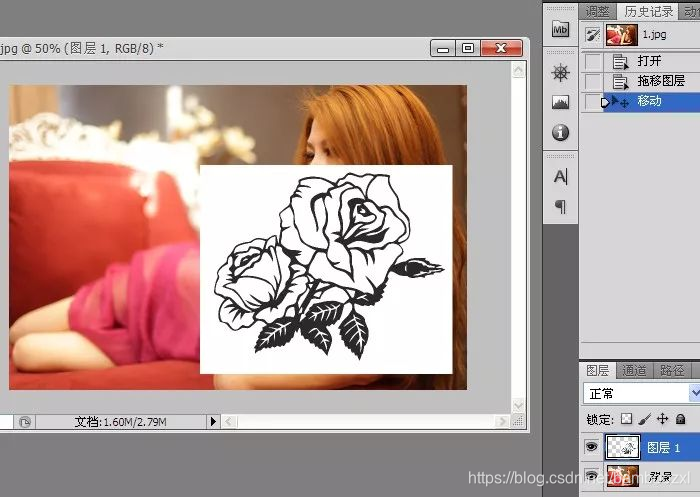Click the 图层 1 layer name
The height and width of the screenshot is (497, 700).
[663, 447]
